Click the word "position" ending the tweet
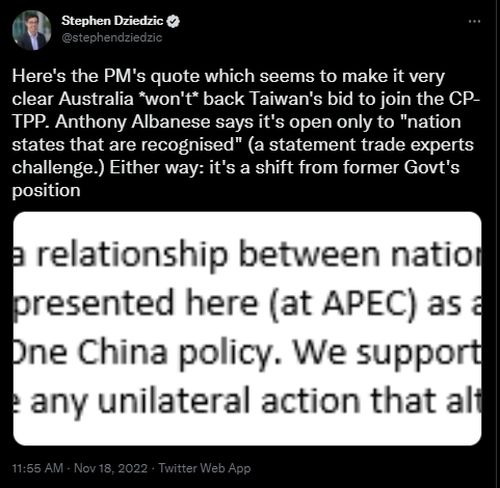The height and width of the screenshot is (488, 500). pyautogui.click(x=46, y=191)
